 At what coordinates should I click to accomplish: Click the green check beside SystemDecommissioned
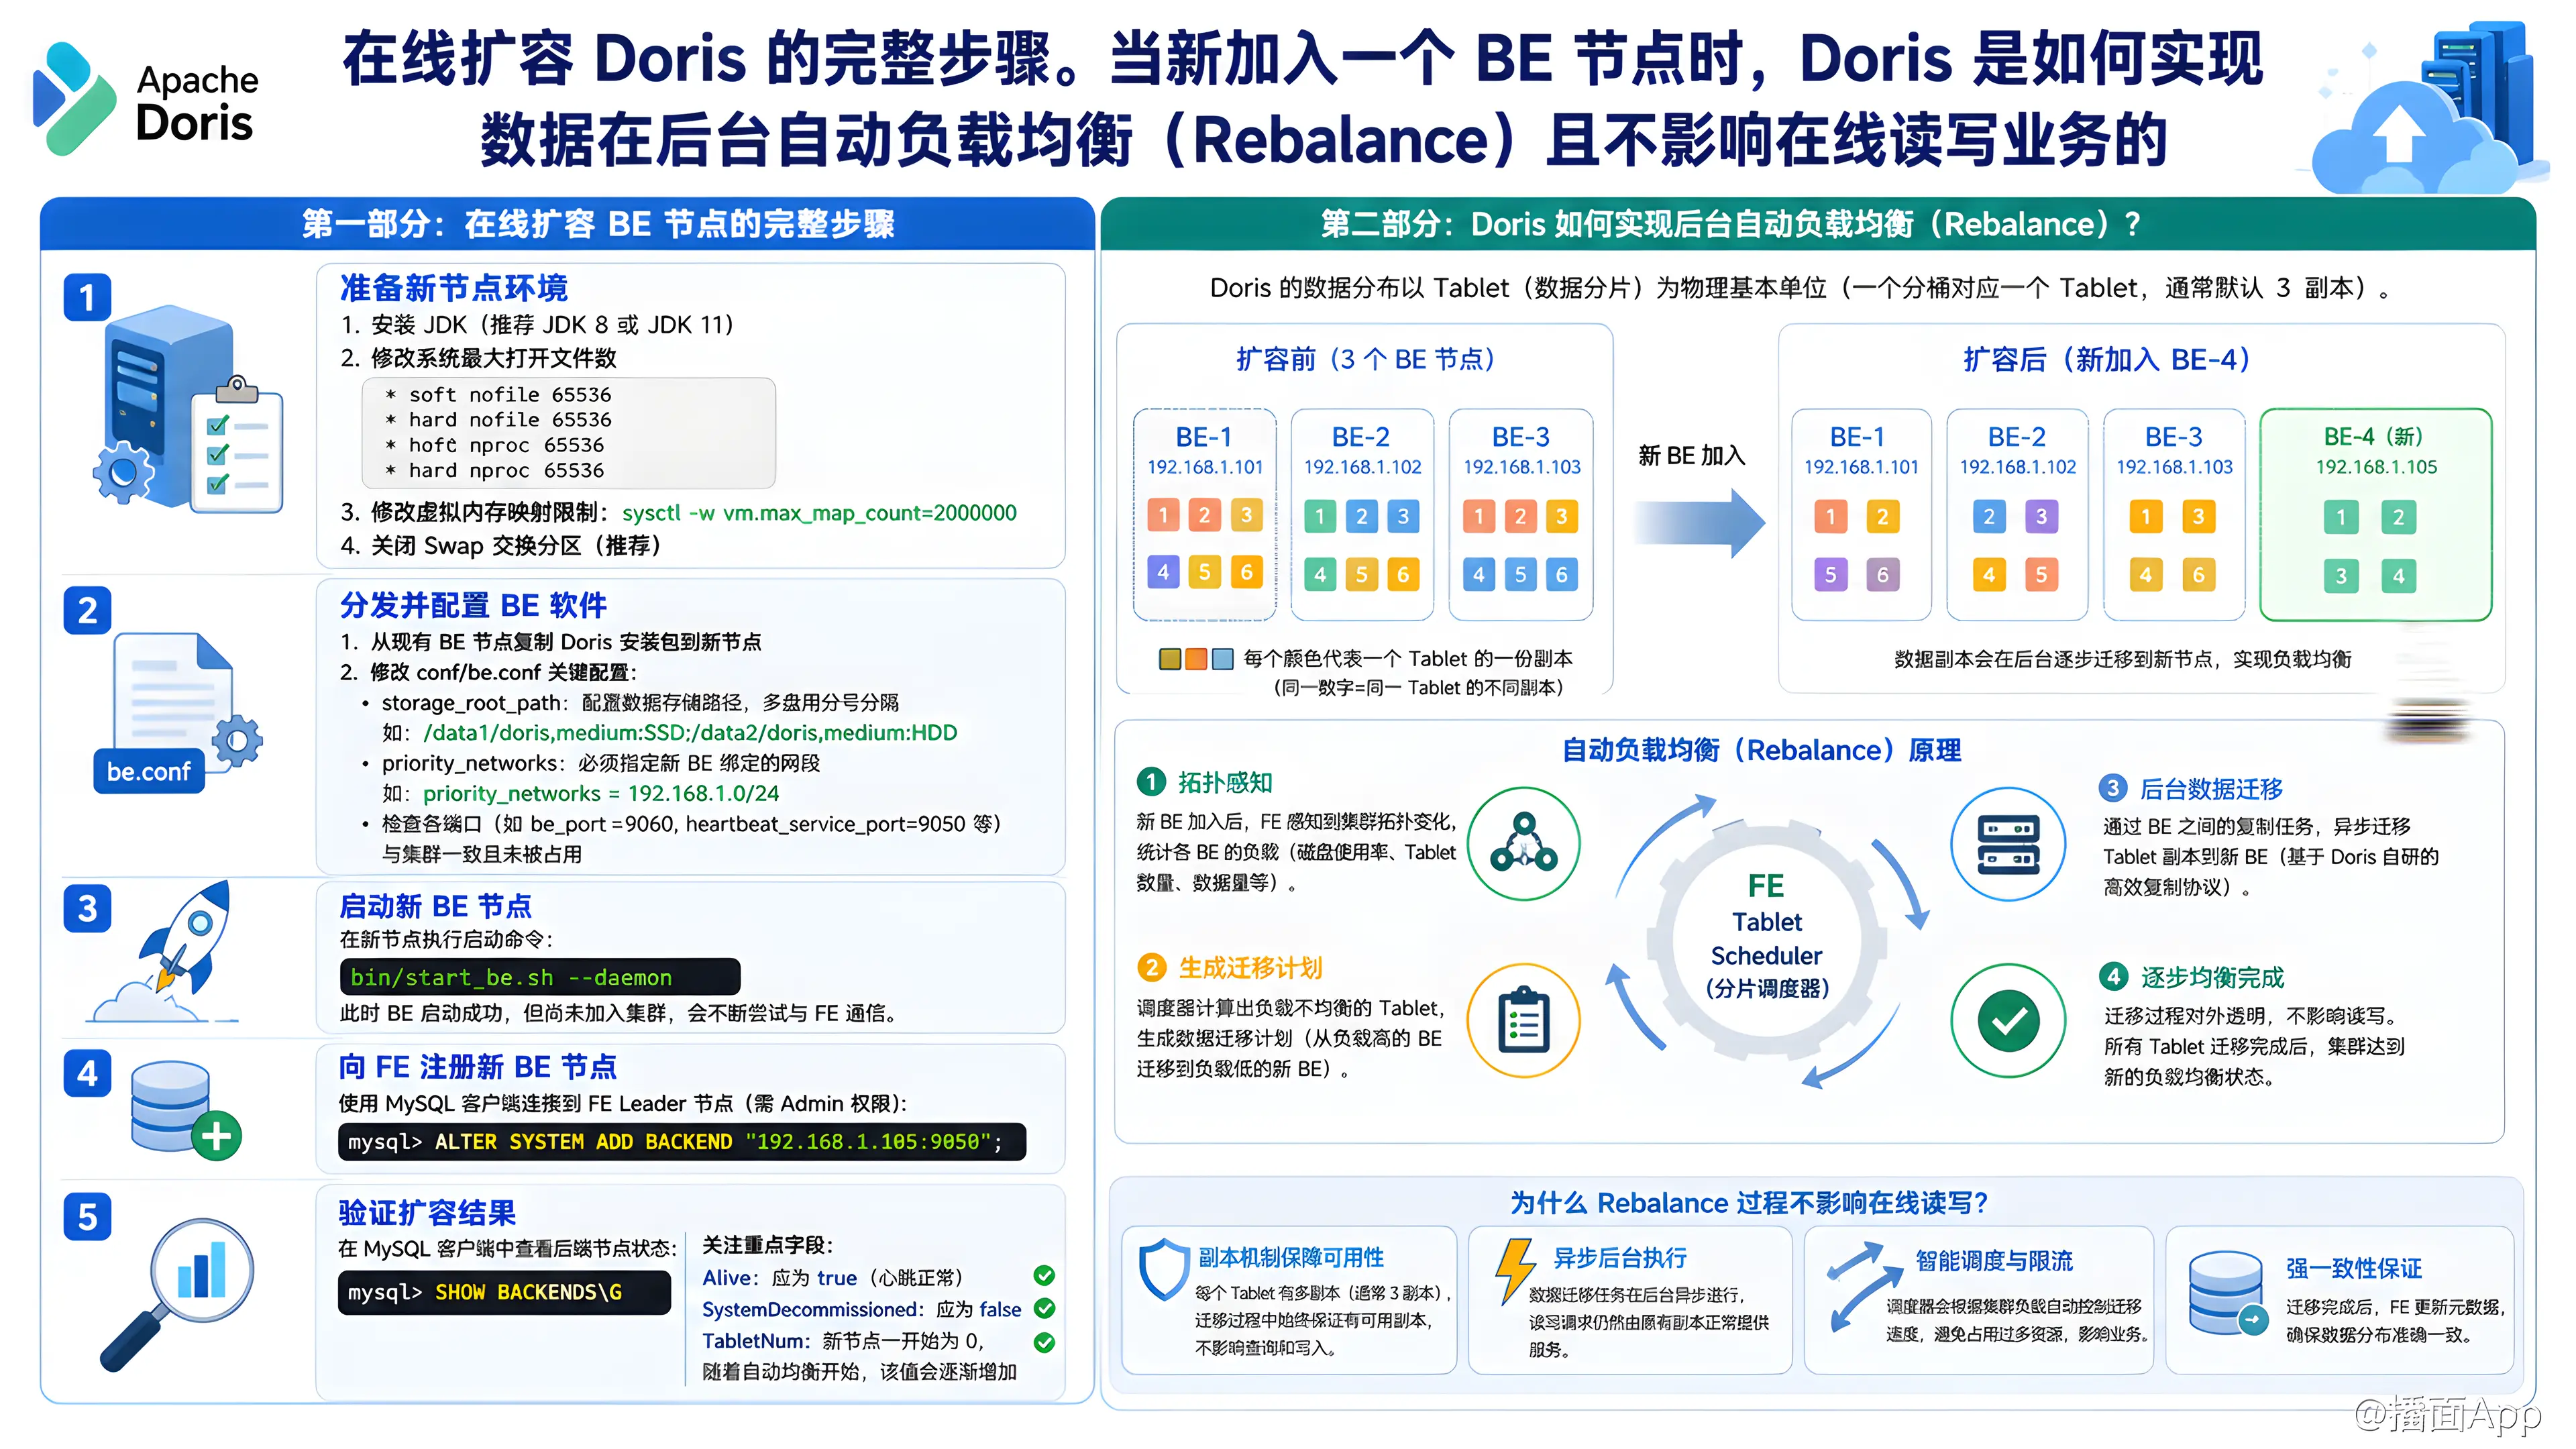[x=1044, y=1309]
